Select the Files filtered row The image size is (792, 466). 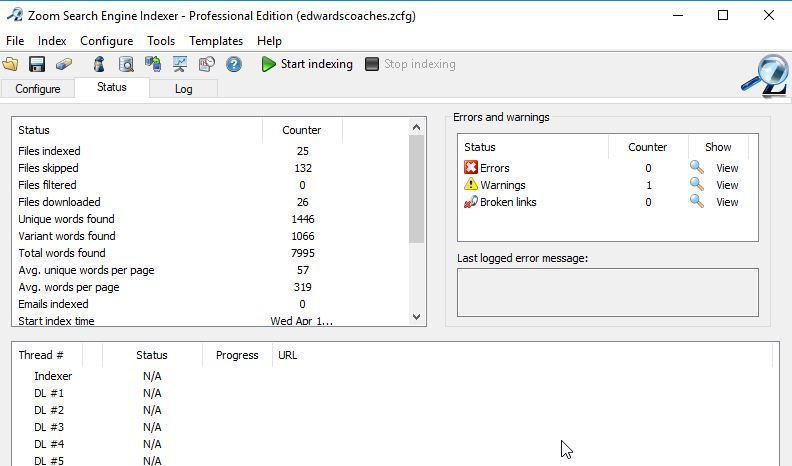coord(212,185)
